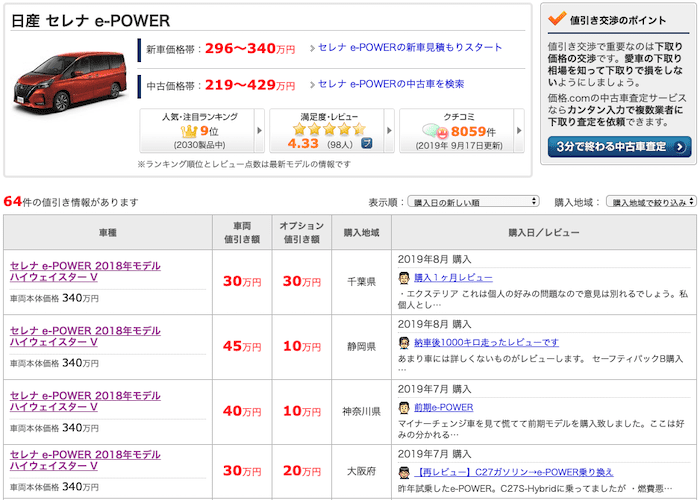The width and height of the screenshot is (700, 500).
Task: Click the five-star satisfaction rating
Action: pyautogui.click(x=329, y=129)
